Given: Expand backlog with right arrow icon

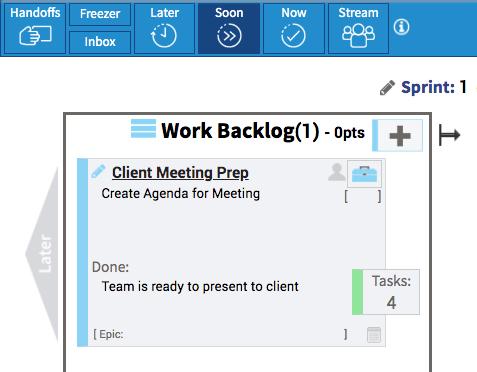Looking at the screenshot, I should (x=449, y=135).
